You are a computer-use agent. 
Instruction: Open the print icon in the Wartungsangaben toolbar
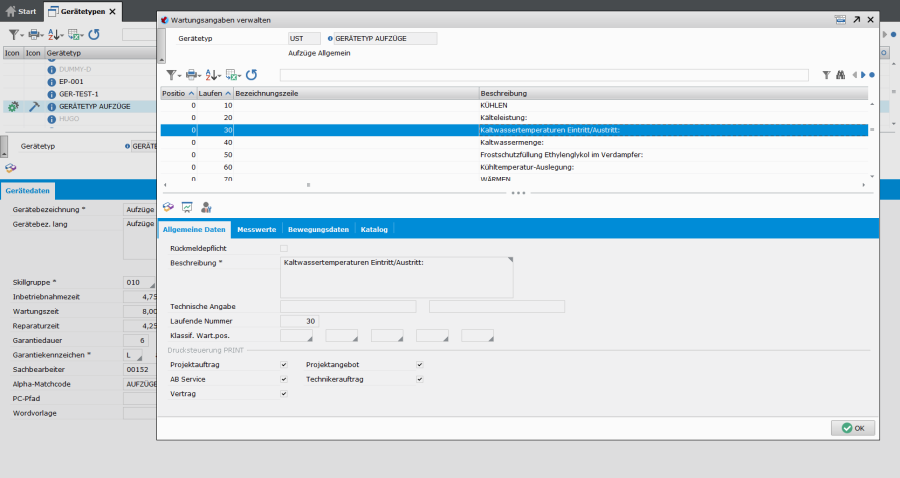(190, 74)
